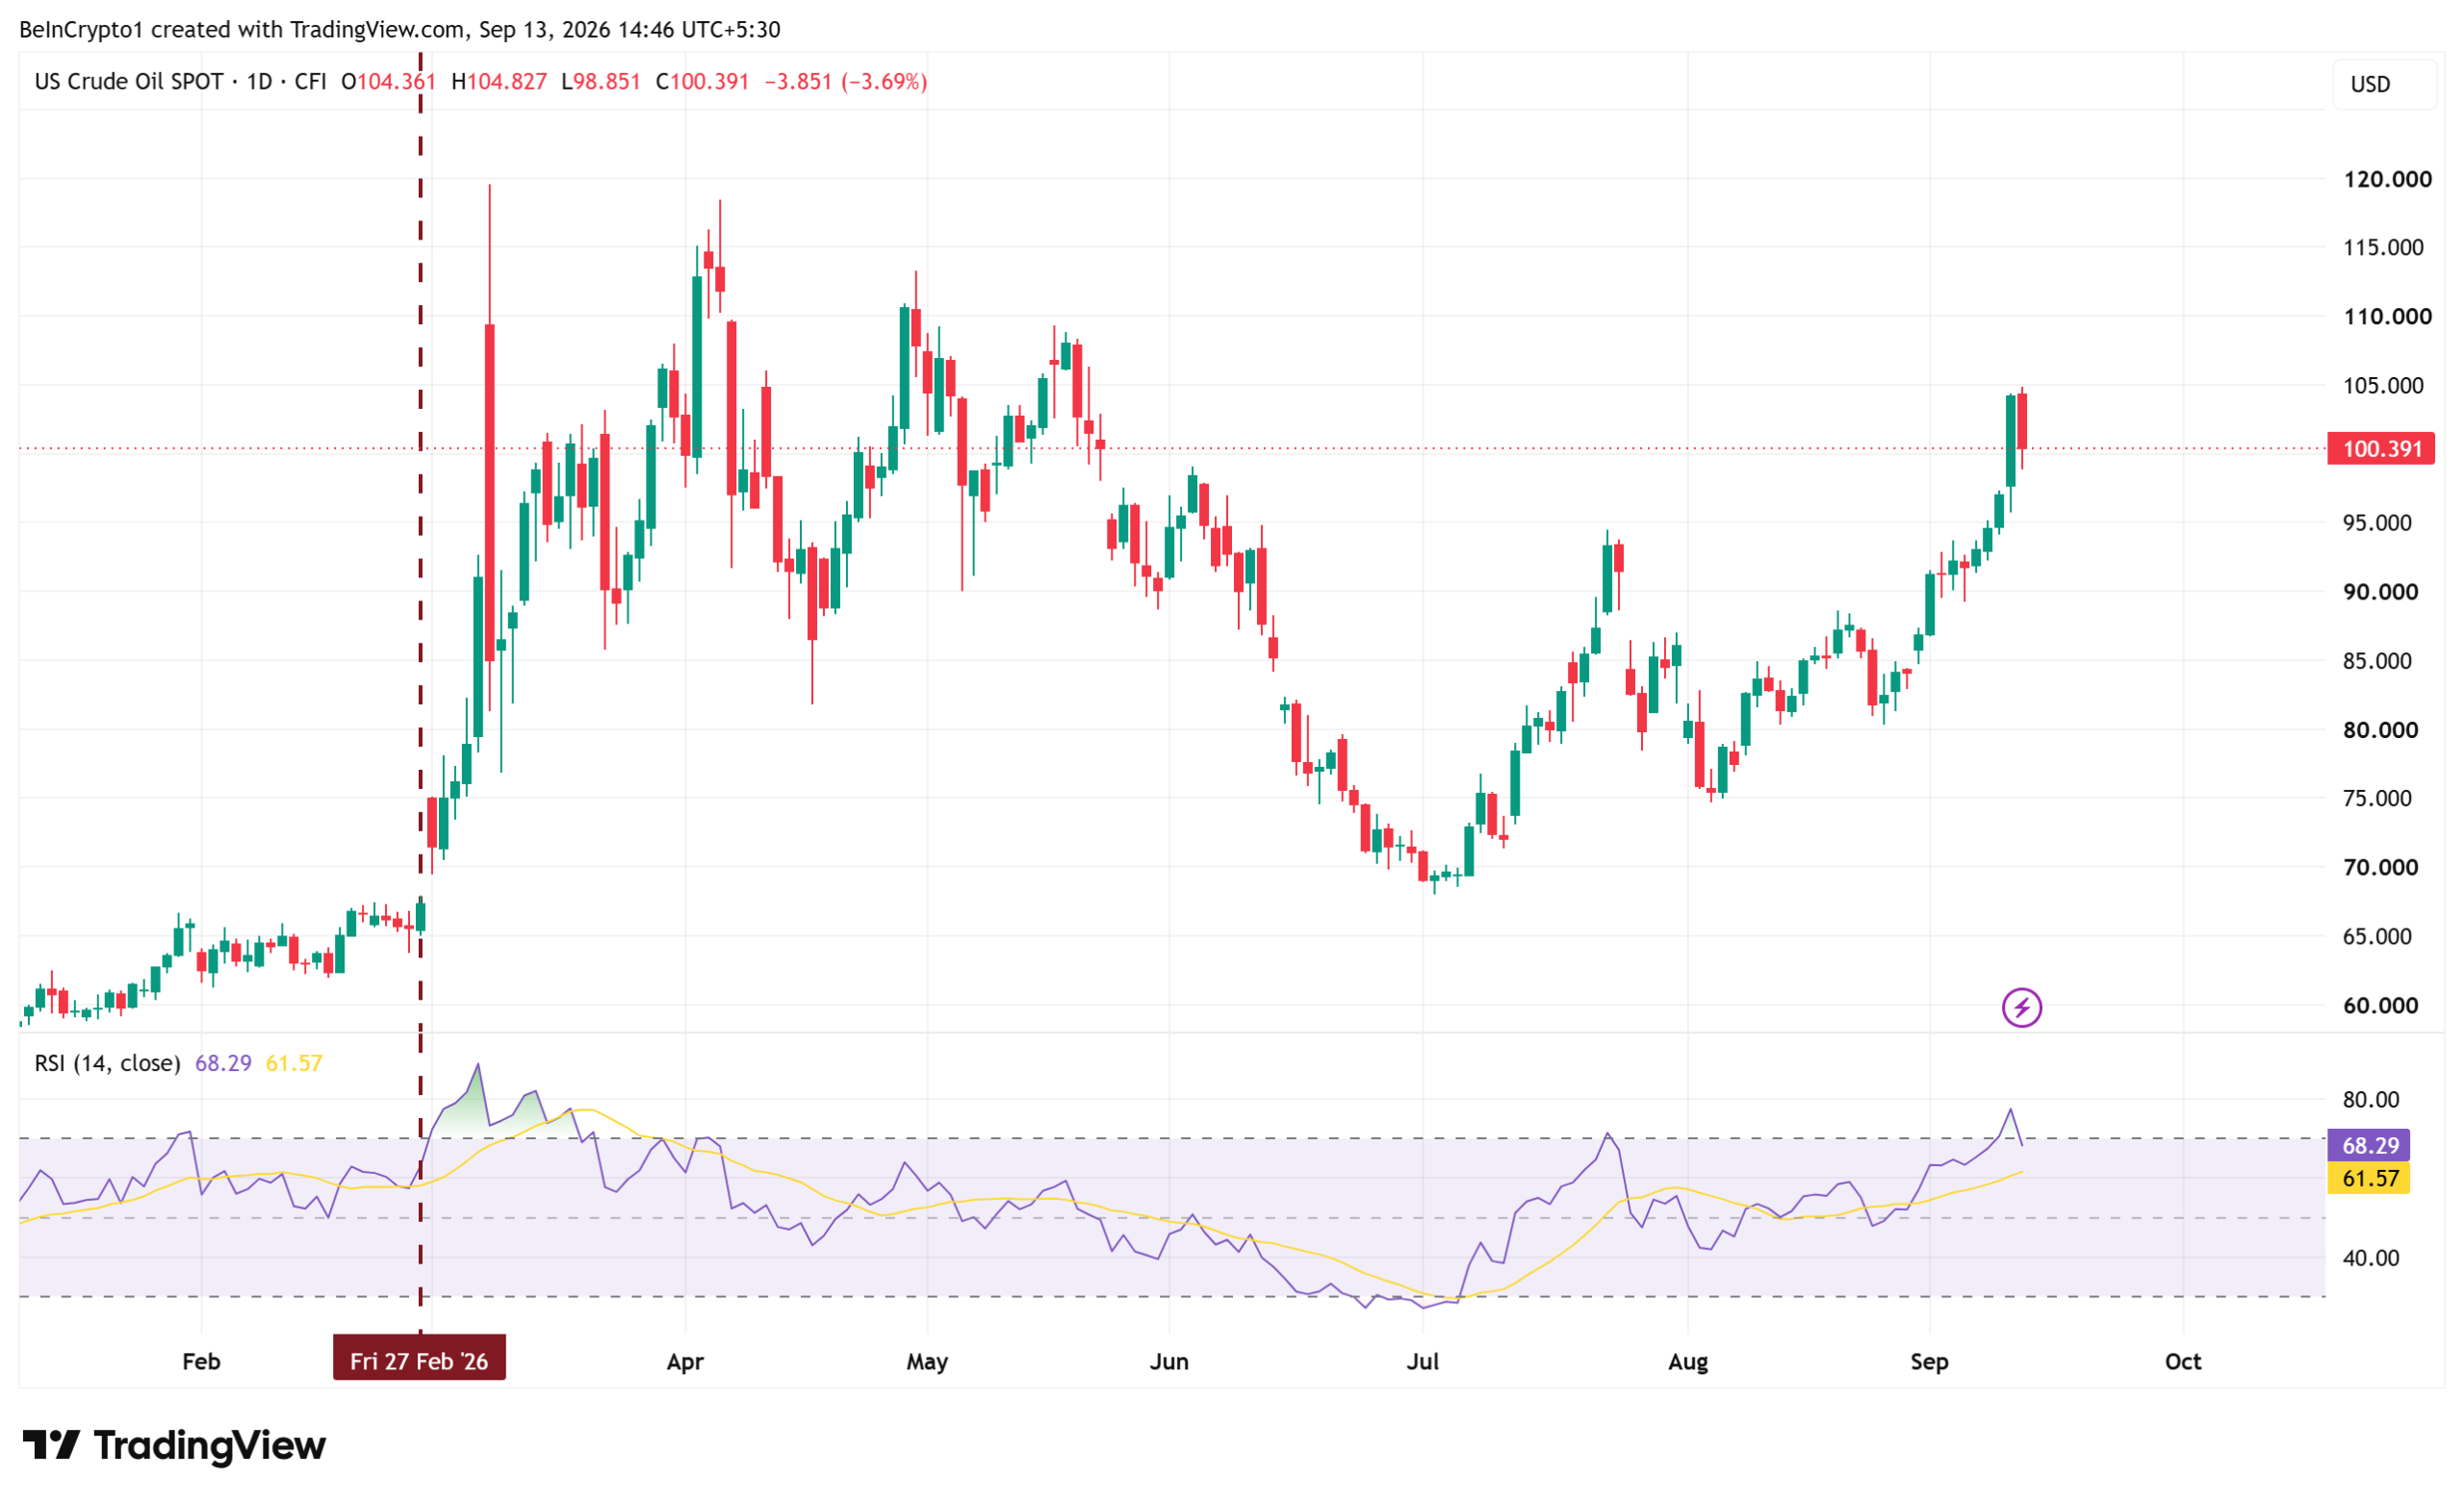Click the 60.000 price axis label

point(2380,1005)
